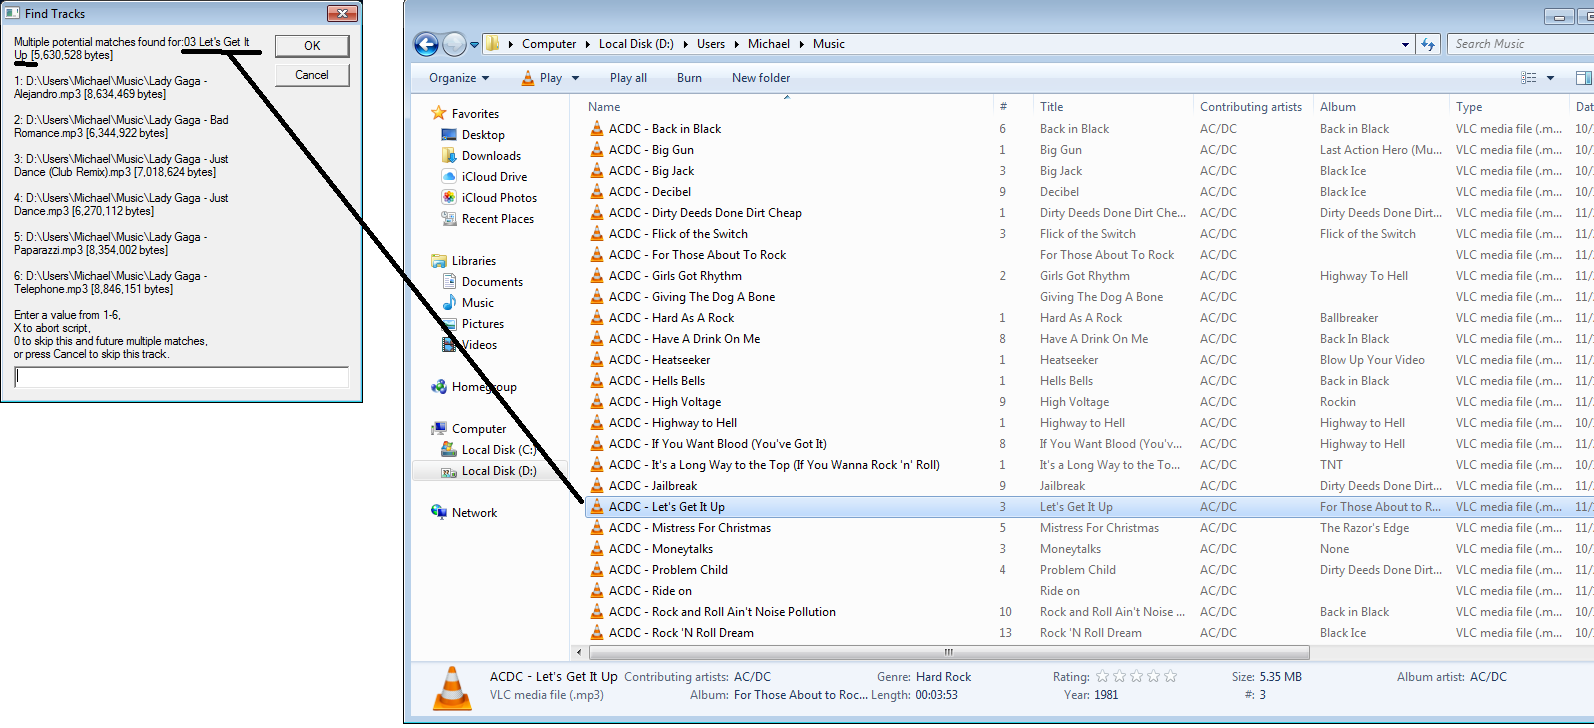Click Play all in the toolbar
The height and width of the screenshot is (728, 1594).
(x=628, y=78)
